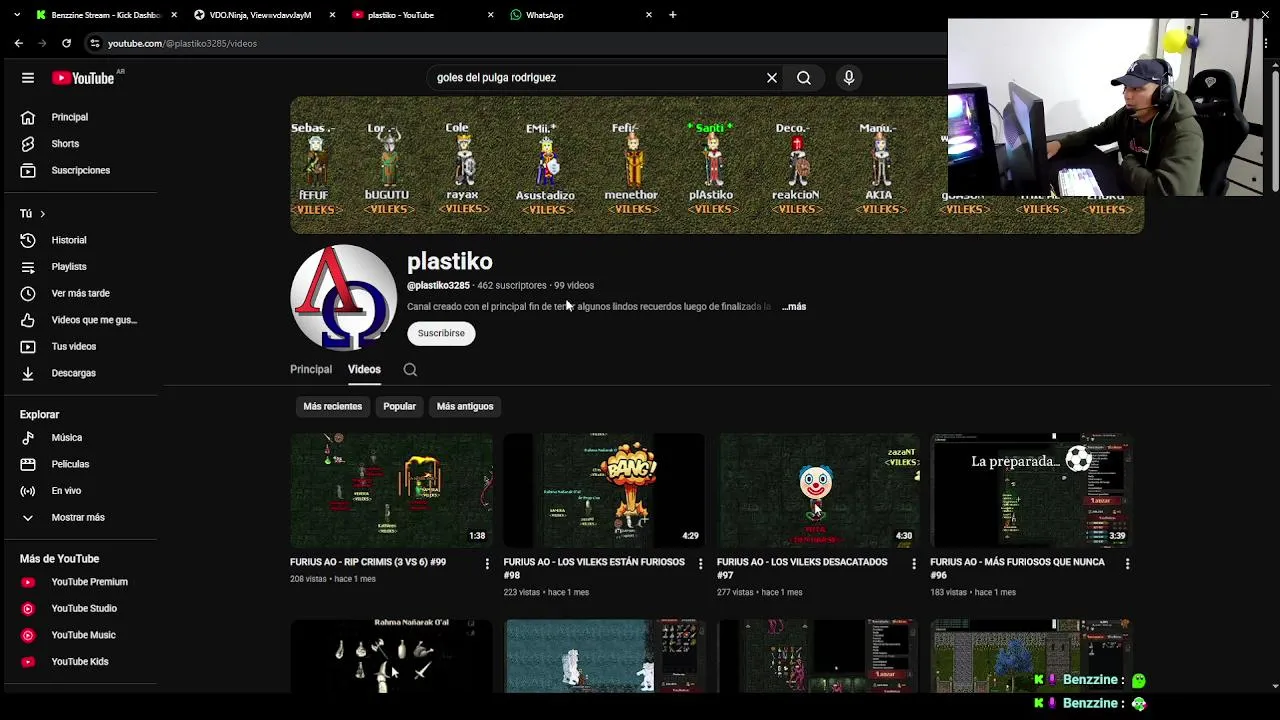
Task: Open options menu for RIP CRIMIS #99 video
Action: point(487,564)
